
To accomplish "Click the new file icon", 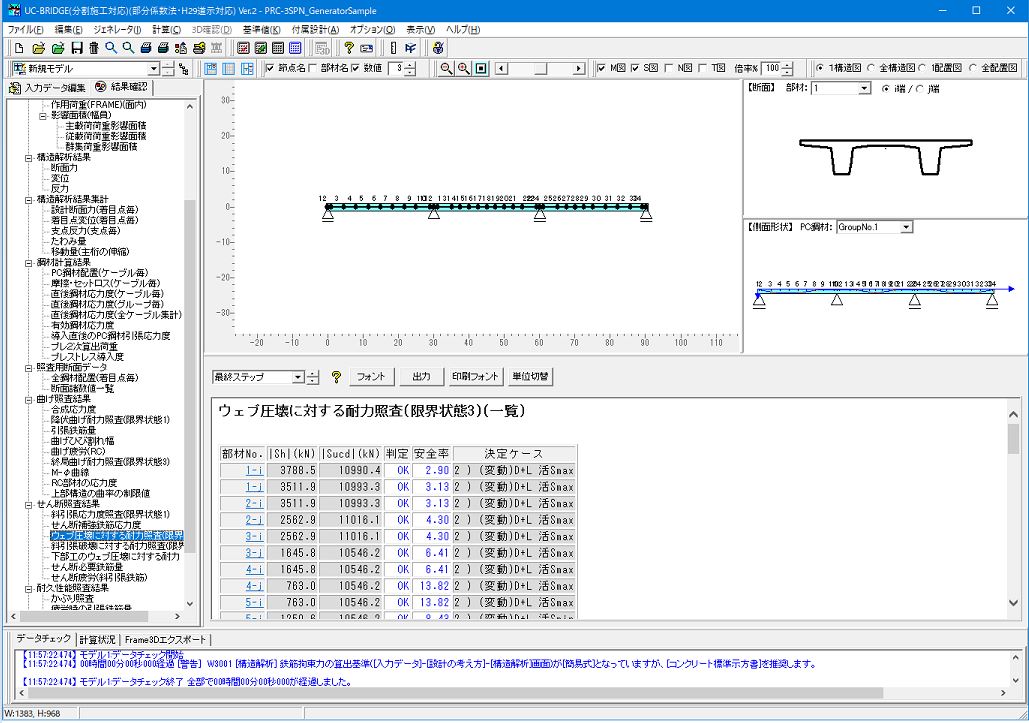I will tap(18, 48).
